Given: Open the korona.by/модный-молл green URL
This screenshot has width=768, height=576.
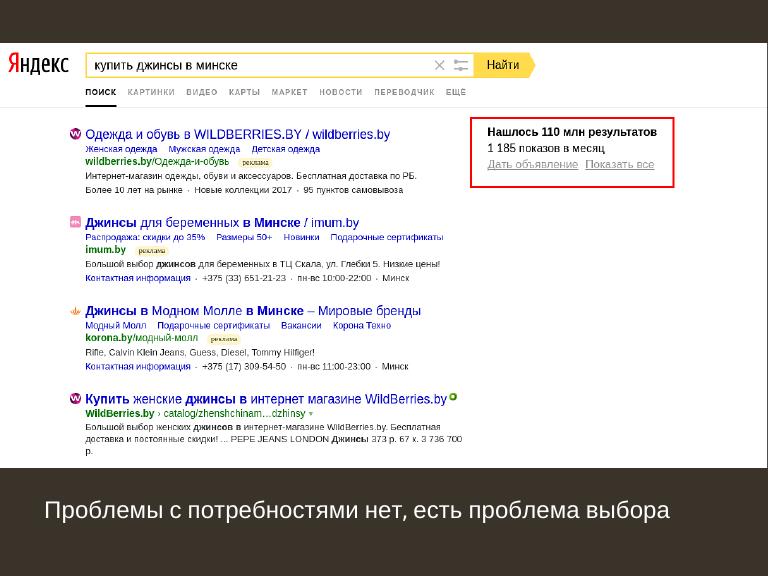Looking at the screenshot, I should click(142, 337).
